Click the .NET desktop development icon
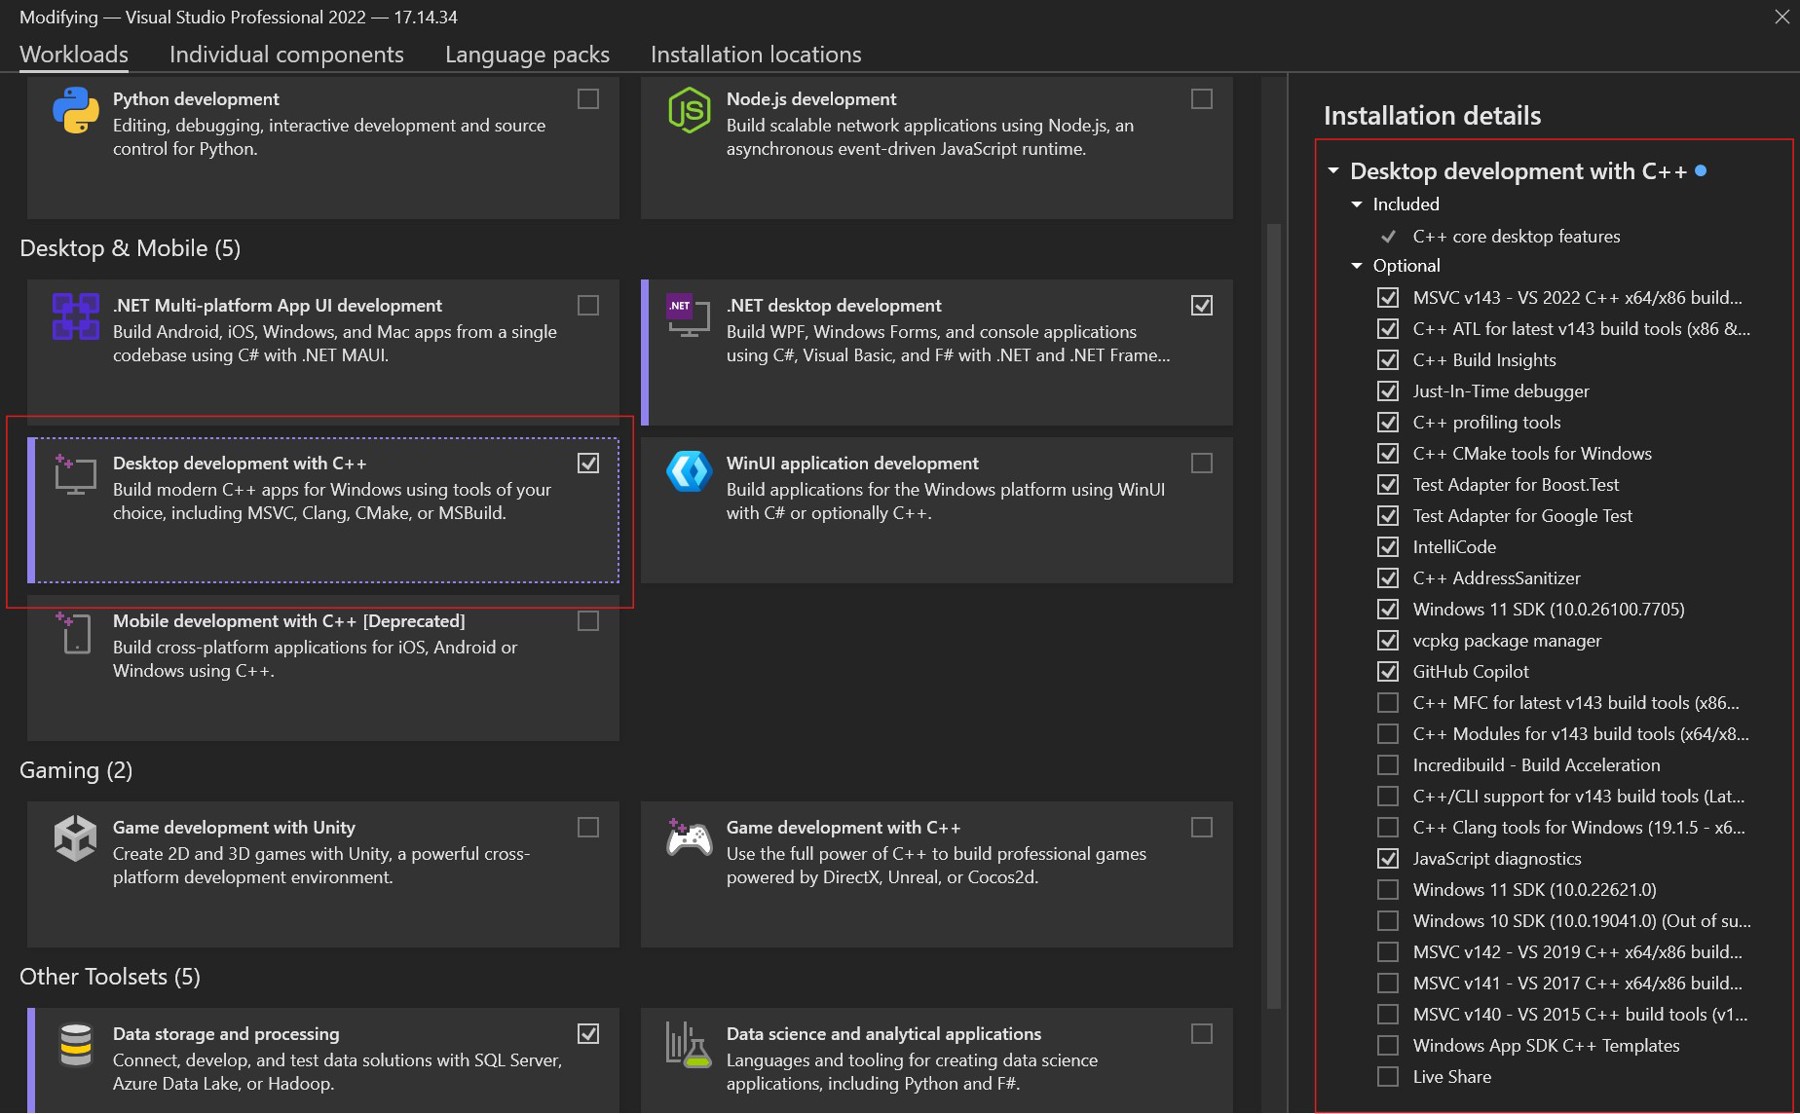This screenshot has width=1800, height=1114. tap(689, 316)
